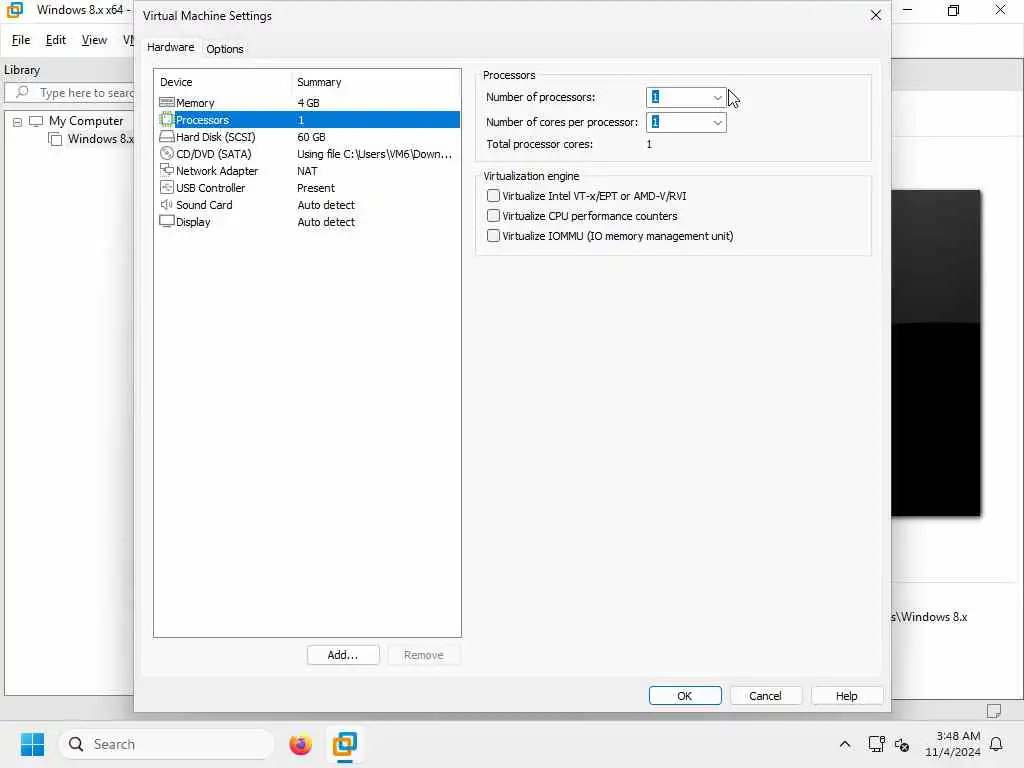Select the Hard Disk (SCSI) icon

click(x=167, y=136)
